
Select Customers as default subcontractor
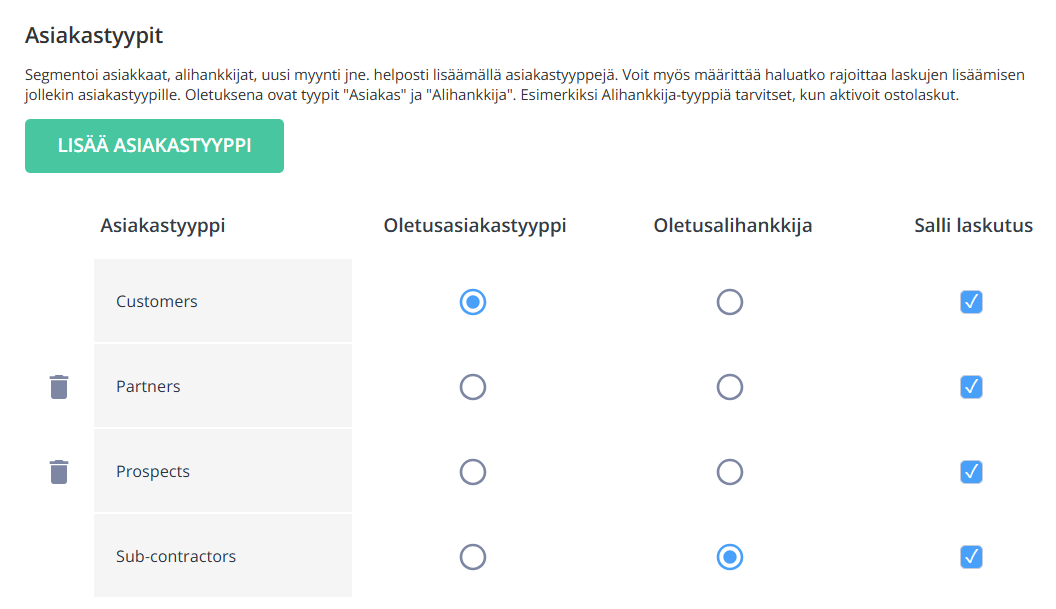tap(730, 302)
